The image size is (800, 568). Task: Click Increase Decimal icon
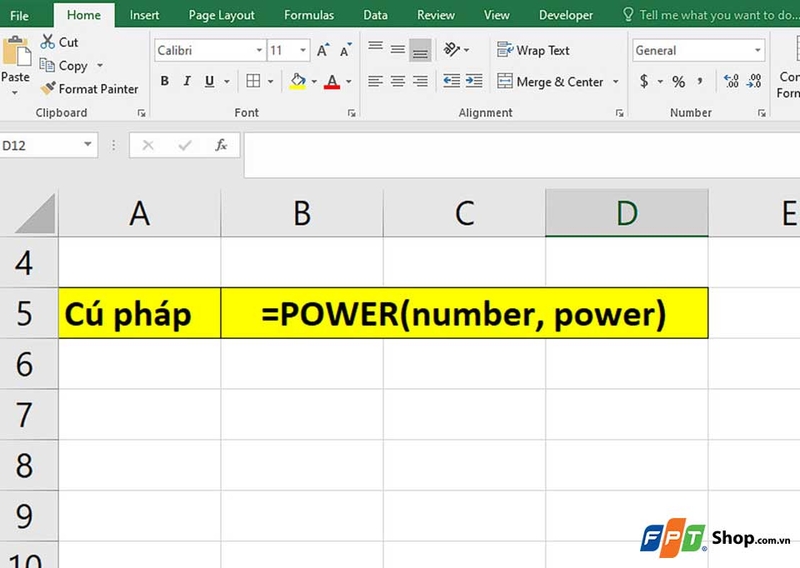pyautogui.click(x=731, y=81)
